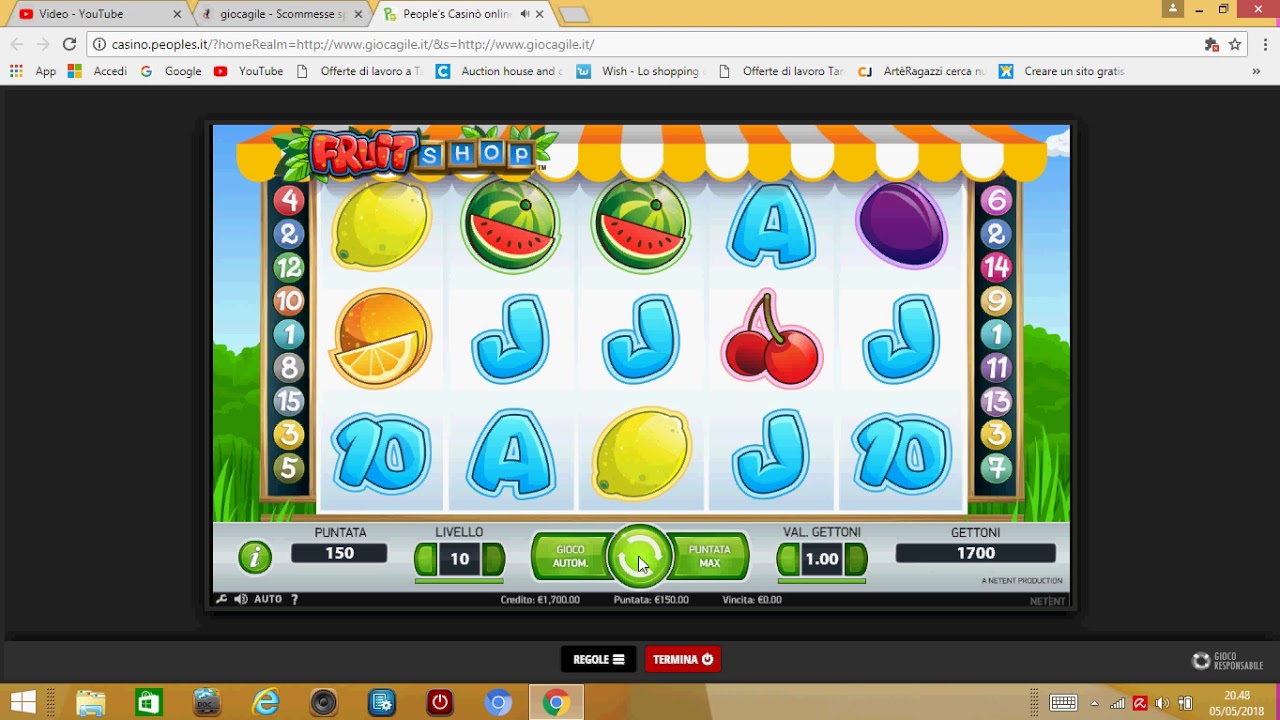The height and width of the screenshot is (720, 1280).
Task: Click the cherry symbol on reel four
Action: [771, 340]
